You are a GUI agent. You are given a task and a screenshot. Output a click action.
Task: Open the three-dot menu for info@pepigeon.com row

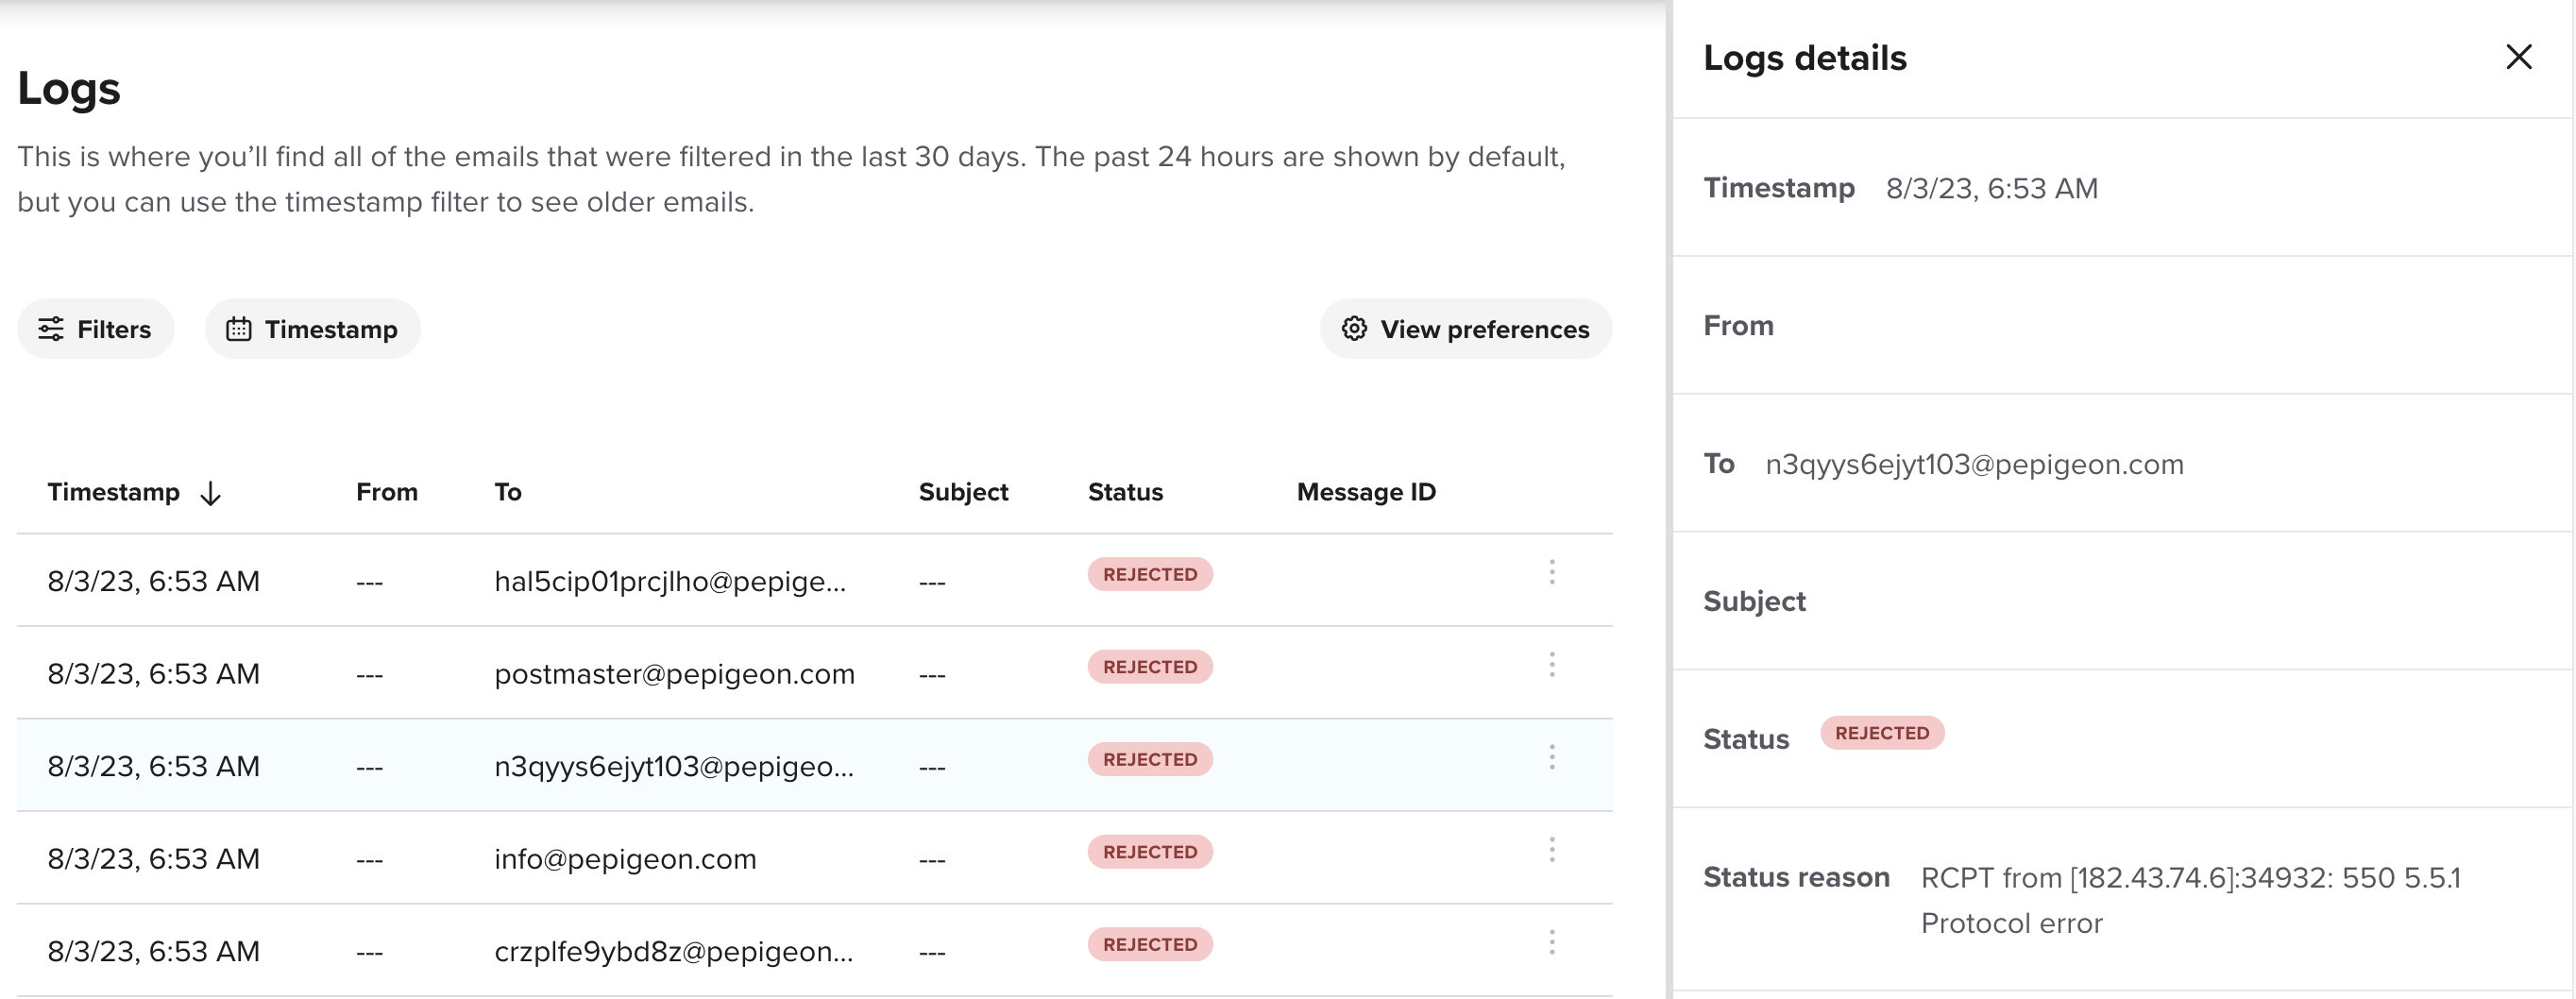point(1552,850)
